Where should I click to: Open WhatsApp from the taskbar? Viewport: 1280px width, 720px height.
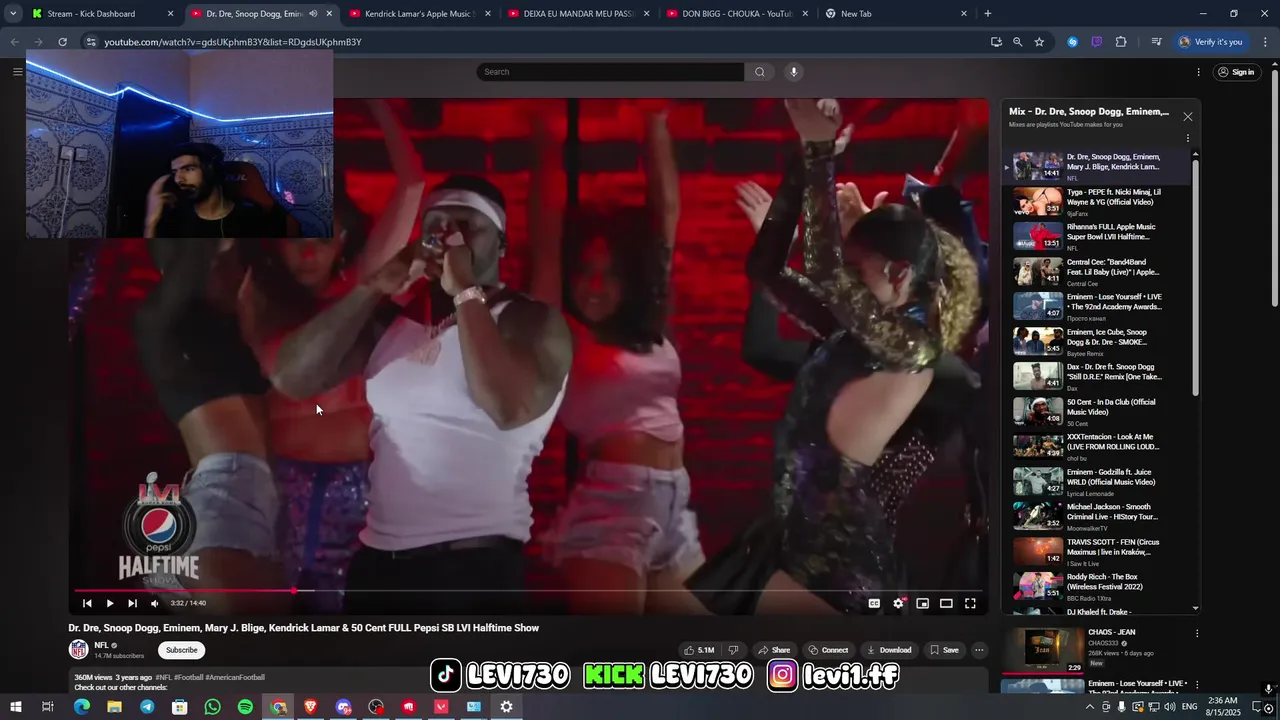pyautogui.click(x=212, y=707)
